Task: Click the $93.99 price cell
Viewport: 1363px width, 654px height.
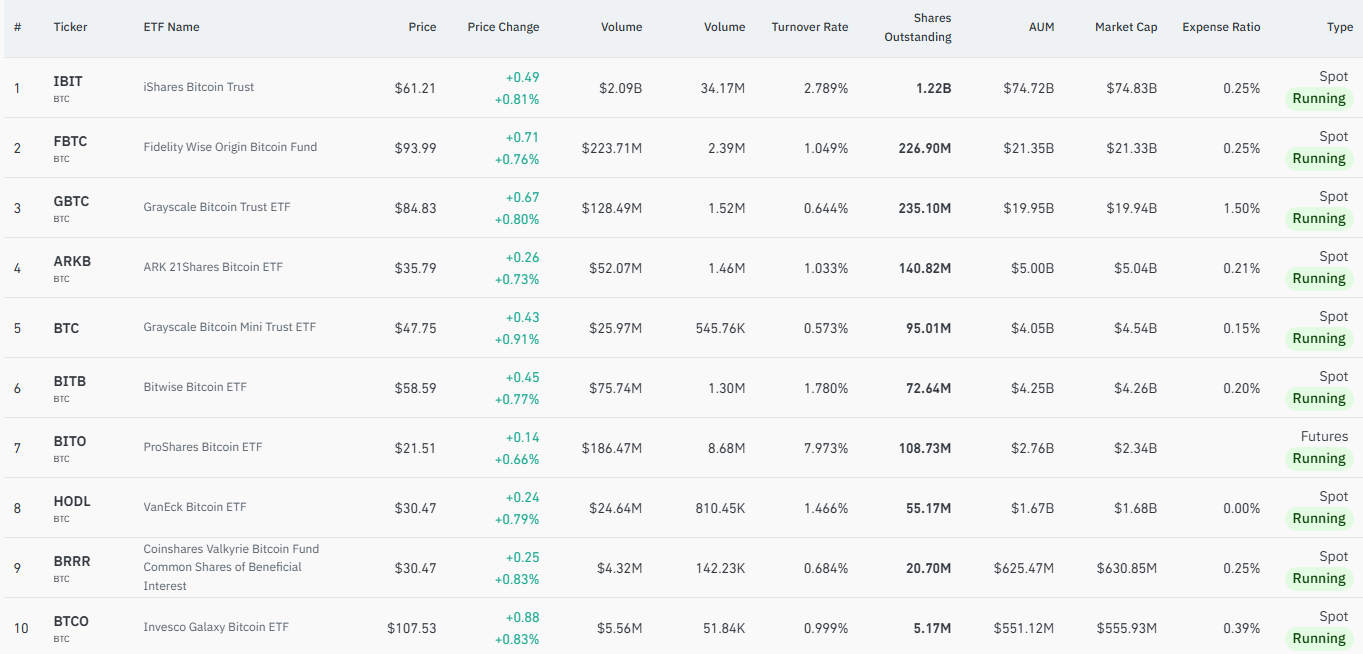Action: tap(415, 148)
